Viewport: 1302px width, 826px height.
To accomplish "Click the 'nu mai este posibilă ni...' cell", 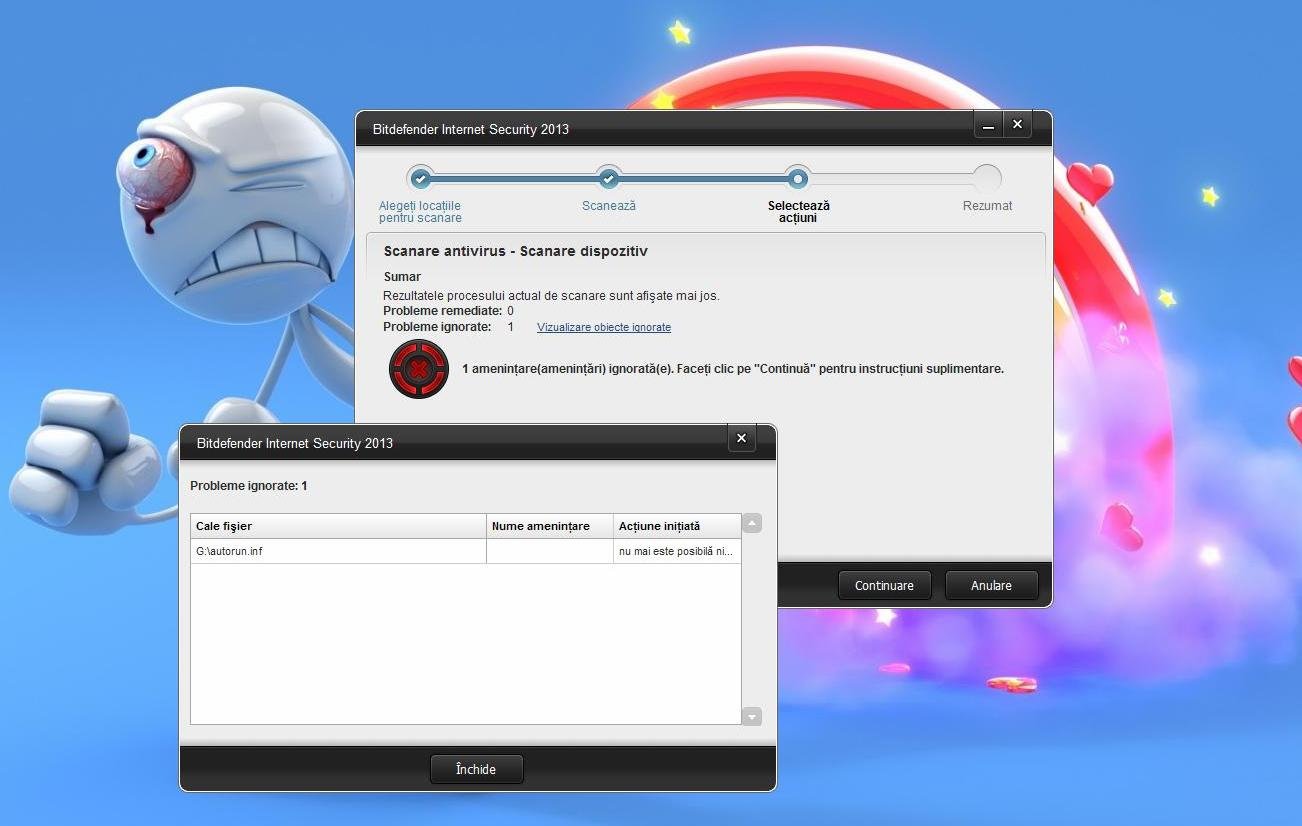I will pyautogui.click(x=677, y=551).
